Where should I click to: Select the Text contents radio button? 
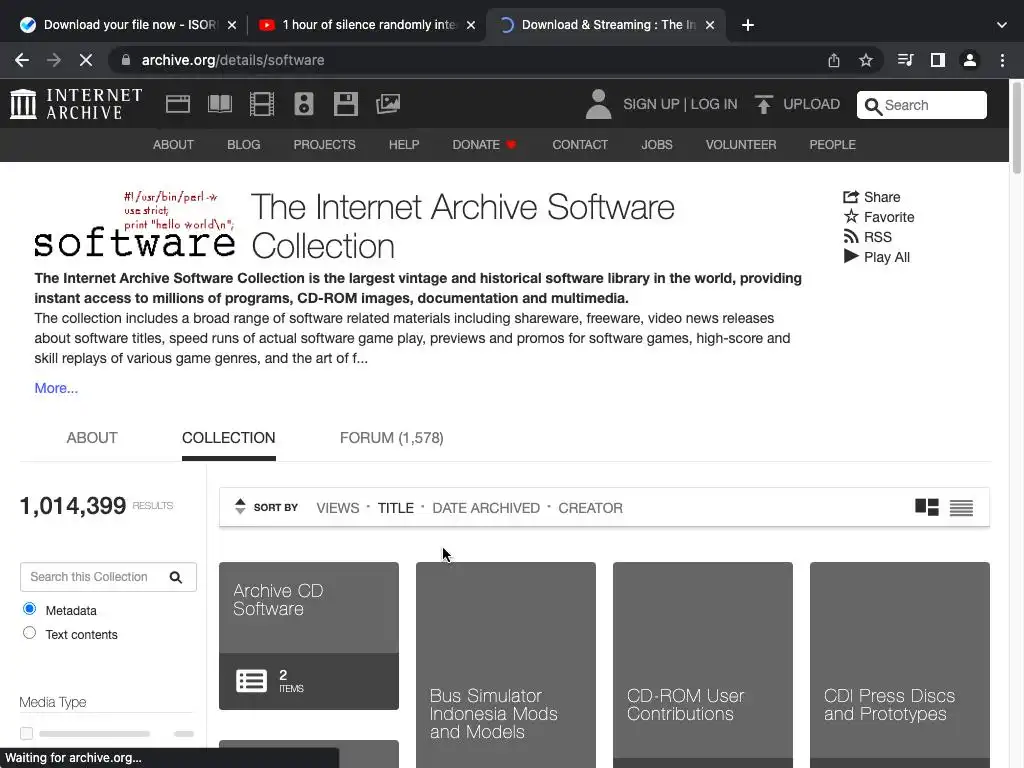(x=29, y=633)
